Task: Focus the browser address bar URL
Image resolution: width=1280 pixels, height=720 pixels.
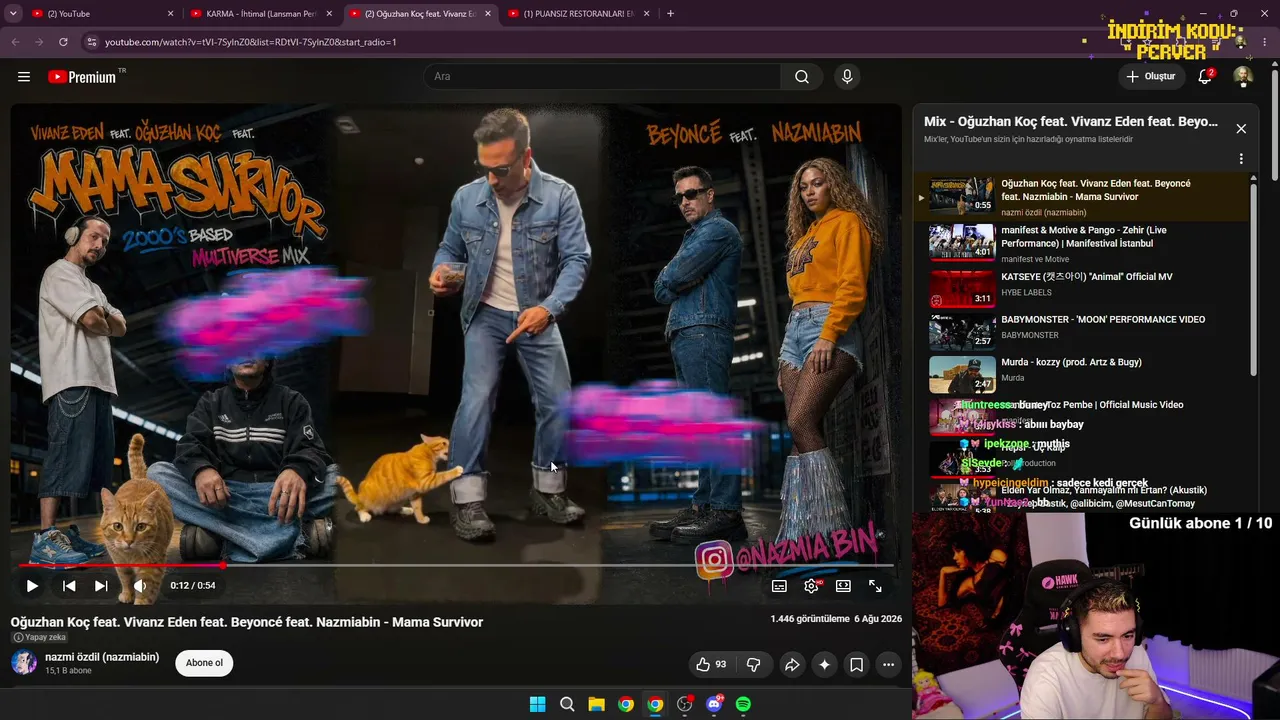Action: pos(251,42)
